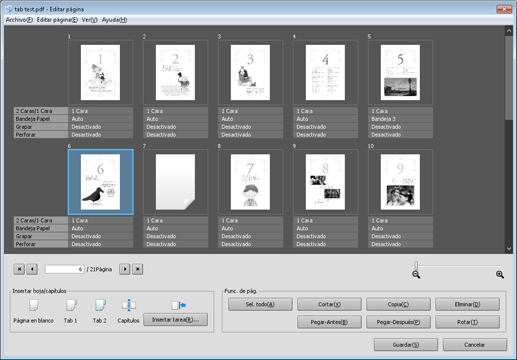Open the Ver menu
517x360 pixels.
click(x=89, y=20)
